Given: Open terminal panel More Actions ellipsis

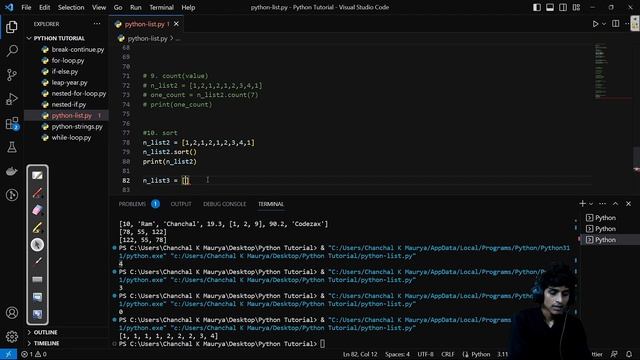Looking at the screenshot, I should pos(602,204).
